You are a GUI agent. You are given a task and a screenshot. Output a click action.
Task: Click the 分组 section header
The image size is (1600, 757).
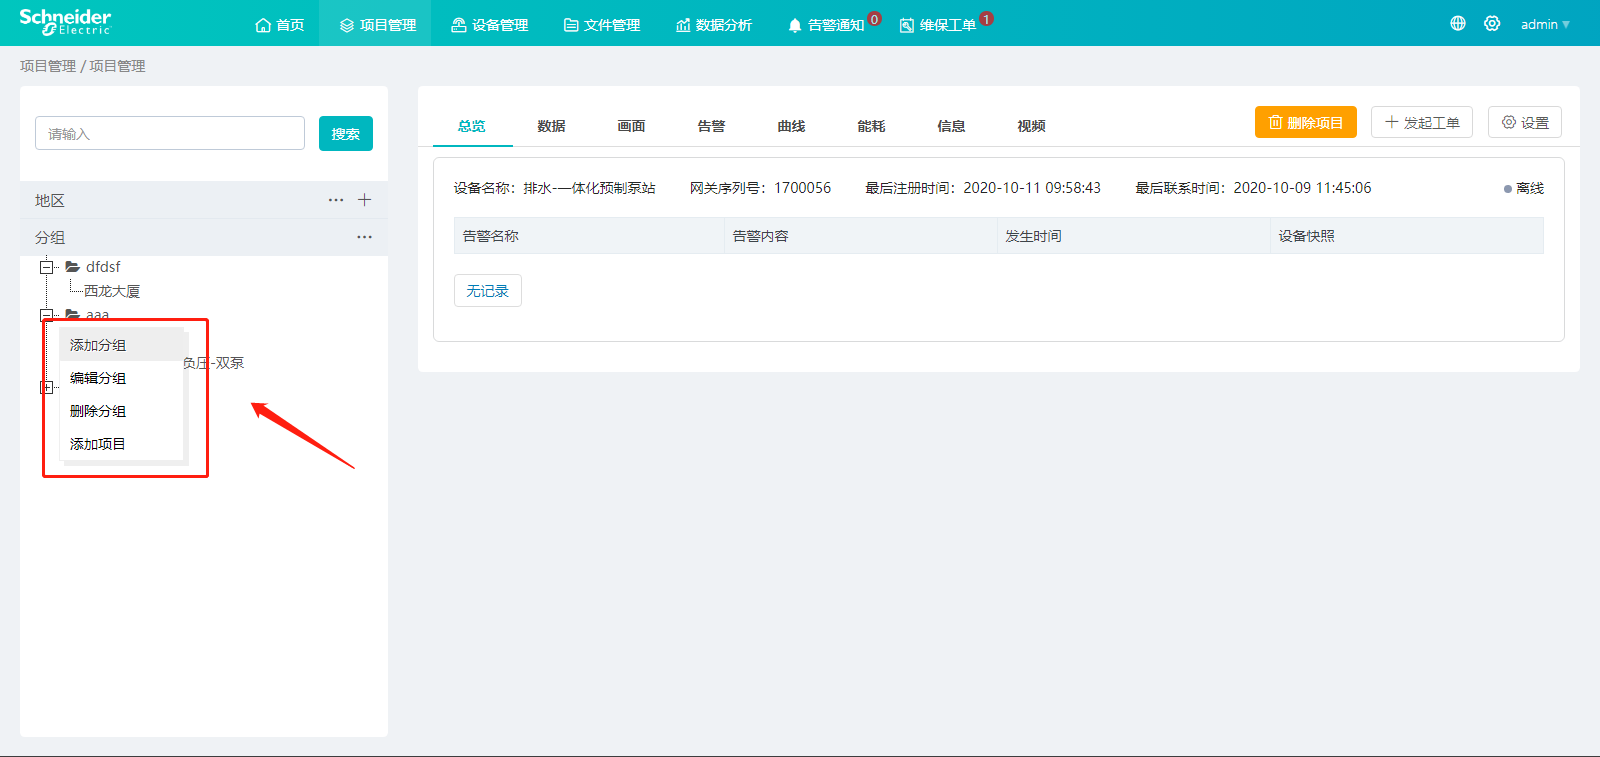(x=204, y=237)
